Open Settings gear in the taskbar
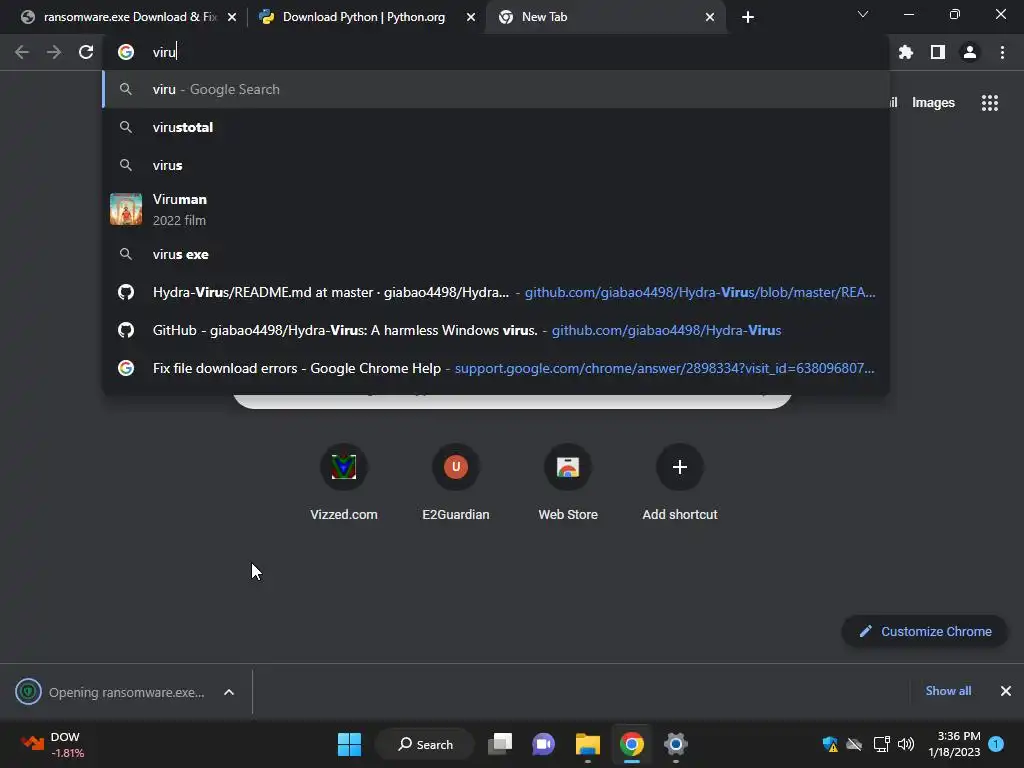 [x=675, y=744]
